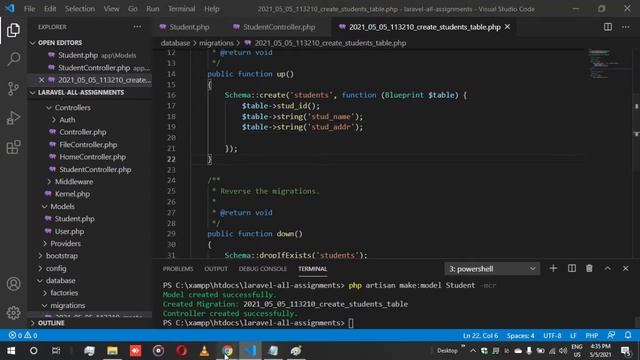Switch to the Output panel tab
The width and height of the screenshot is (640, 360).
tap(216, 269)
